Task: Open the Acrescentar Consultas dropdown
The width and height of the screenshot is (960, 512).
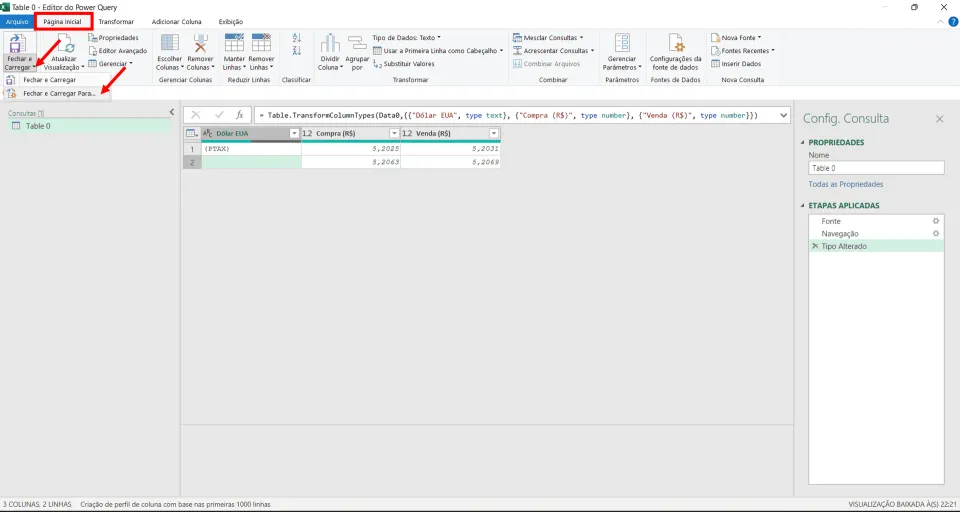Action: coord(554,51)
